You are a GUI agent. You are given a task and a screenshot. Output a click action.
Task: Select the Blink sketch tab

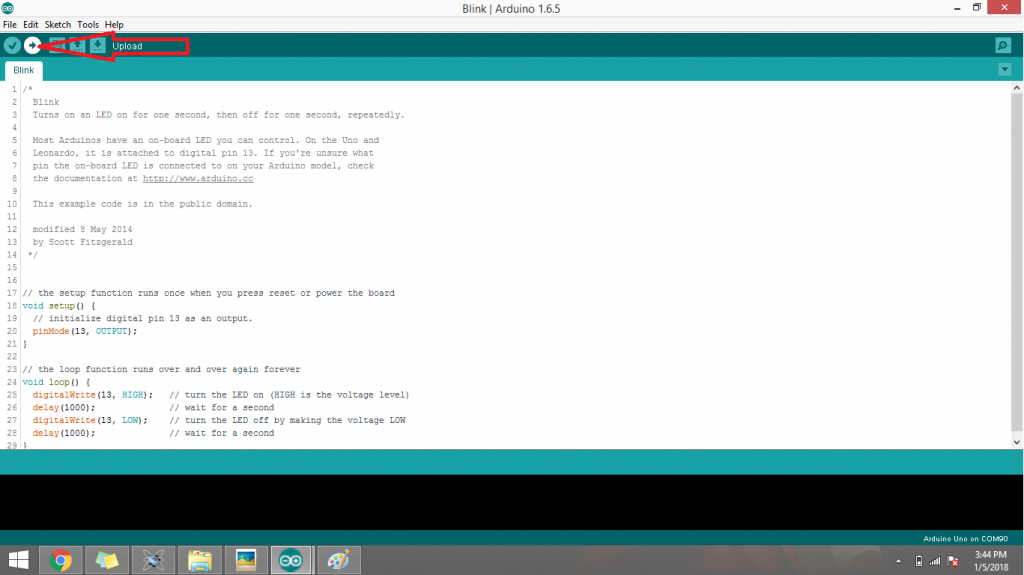click(x=23, y=70)
